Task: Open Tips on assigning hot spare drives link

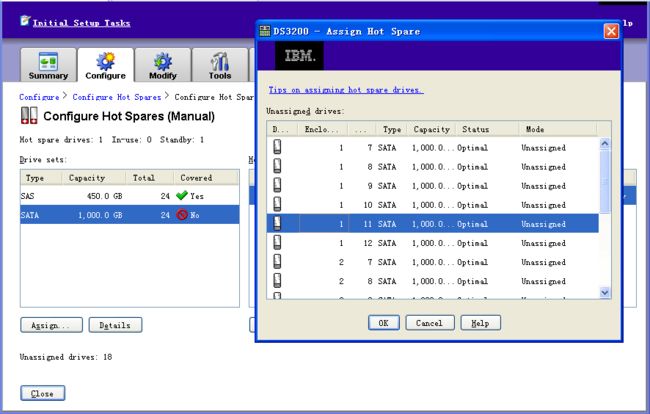Action: [346, 90]
